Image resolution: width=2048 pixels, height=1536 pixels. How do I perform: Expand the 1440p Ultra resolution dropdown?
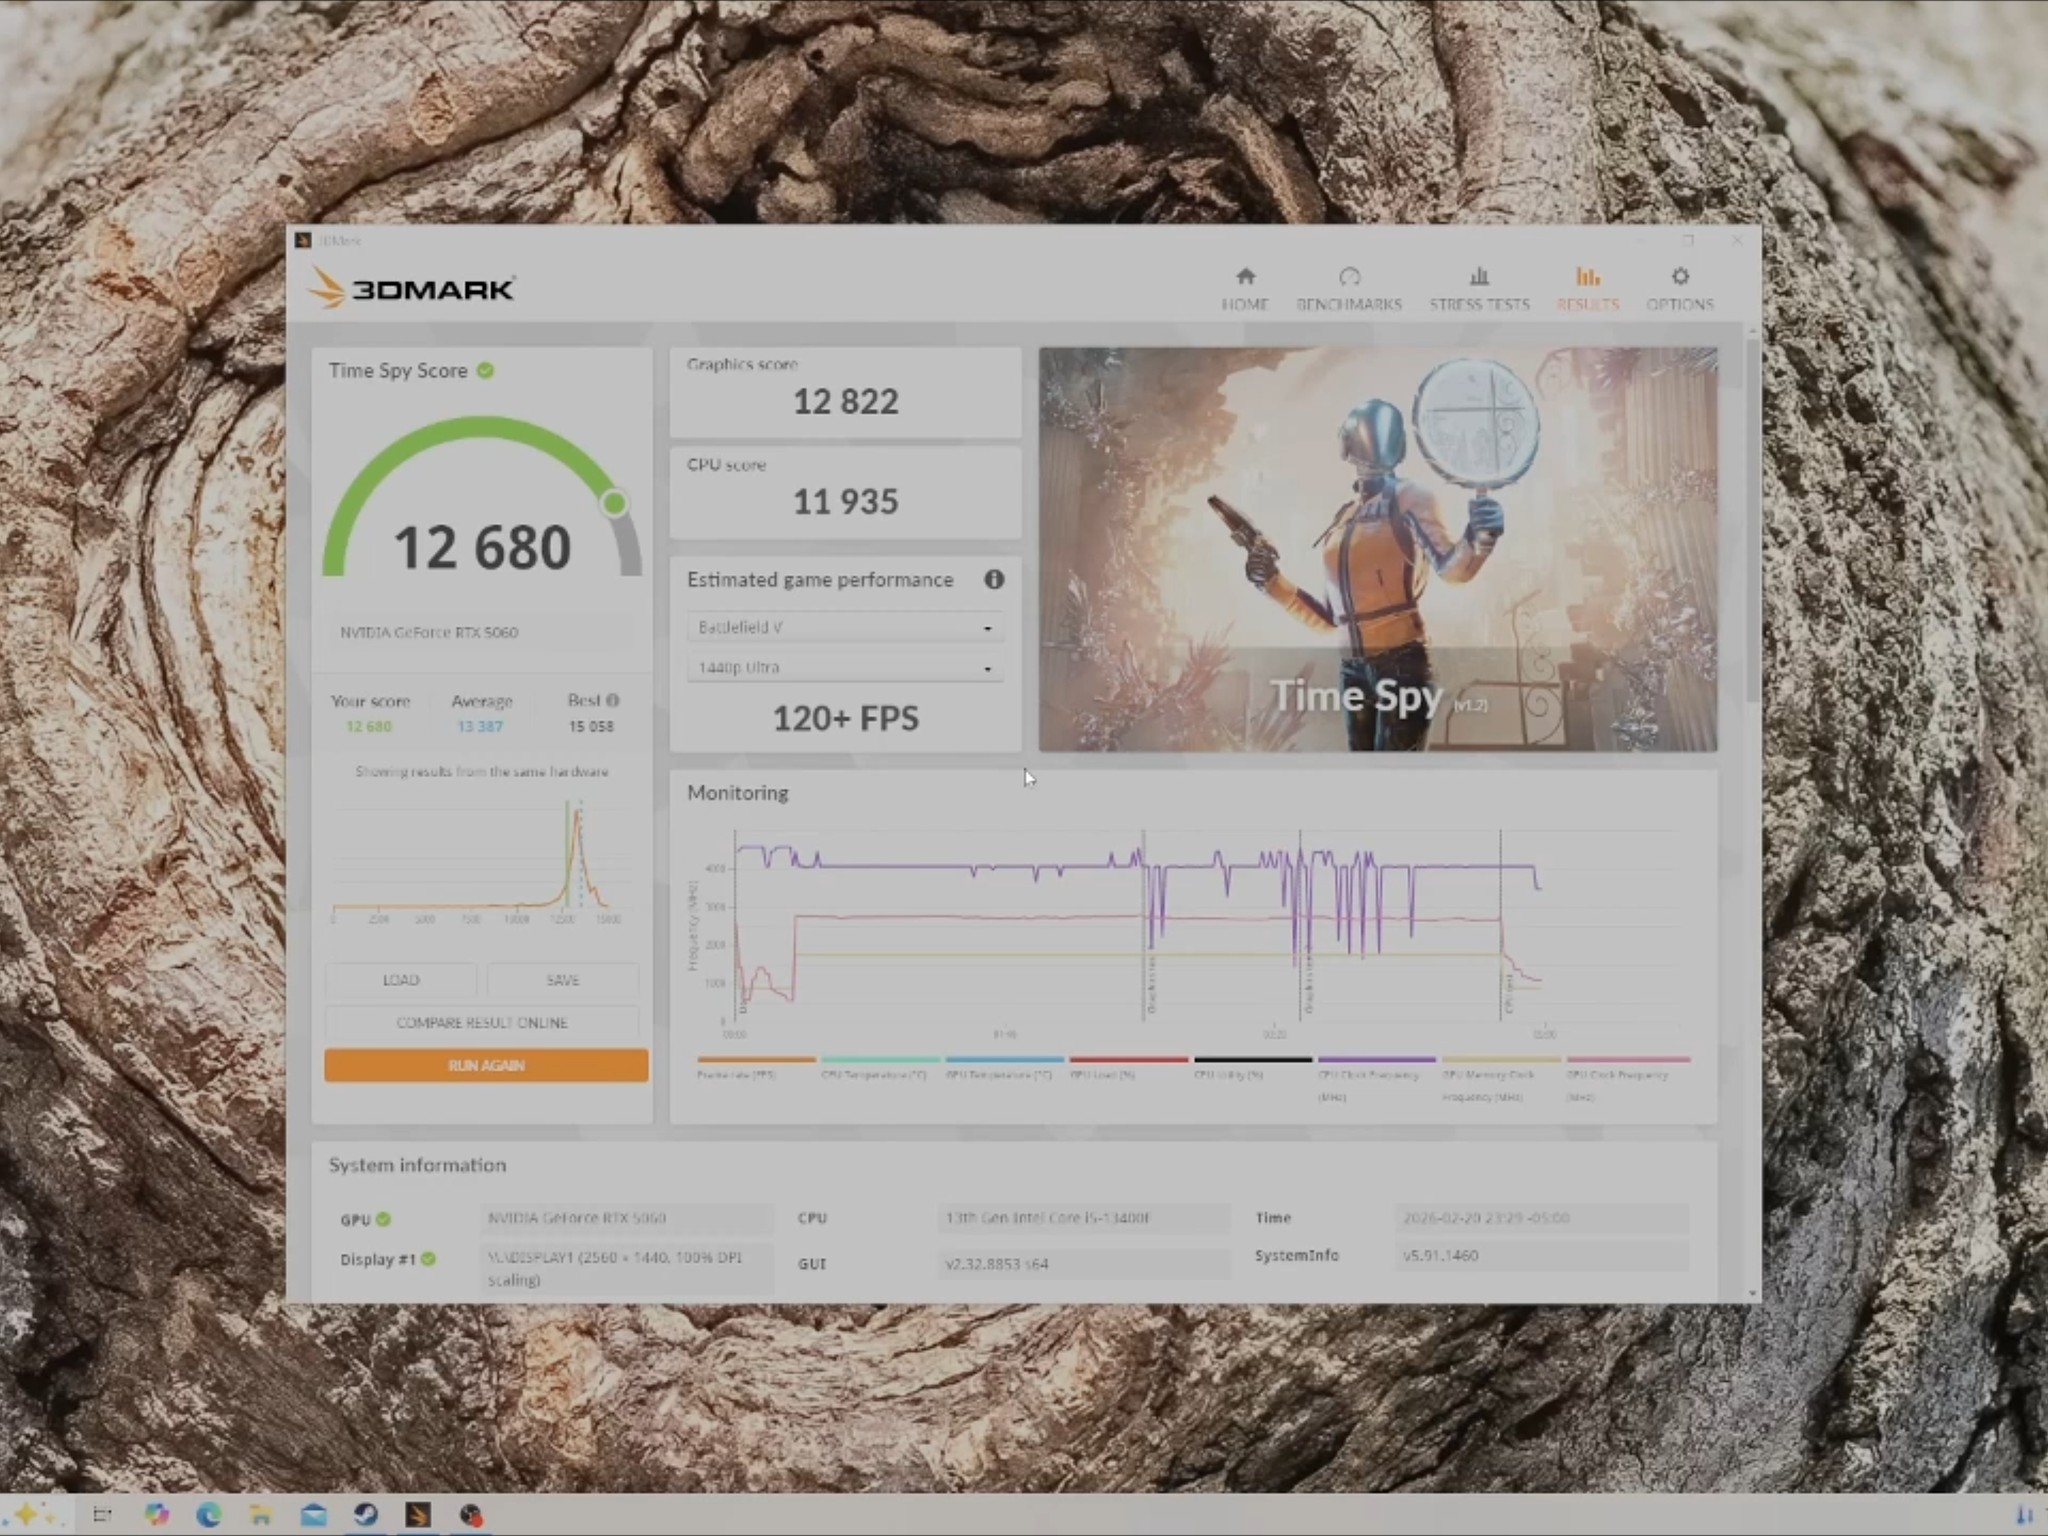[x=845, y=667]
